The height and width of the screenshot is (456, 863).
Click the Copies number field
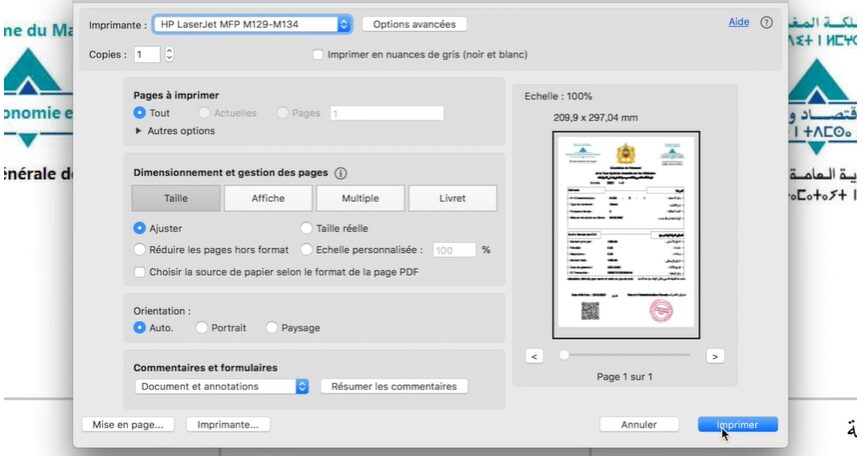pos(147,54)
